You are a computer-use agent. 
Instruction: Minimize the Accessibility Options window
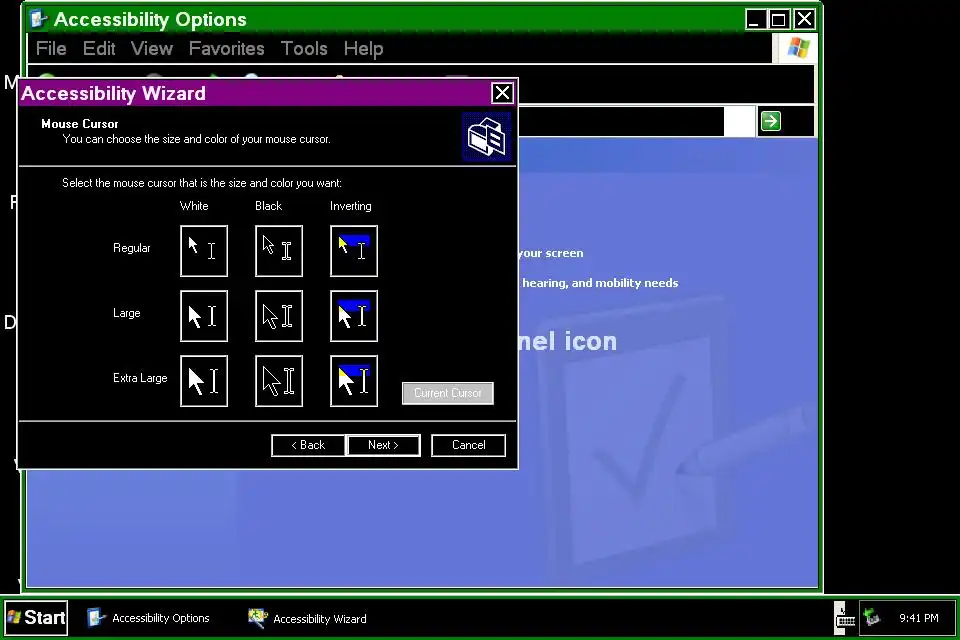tap(755, 20)
